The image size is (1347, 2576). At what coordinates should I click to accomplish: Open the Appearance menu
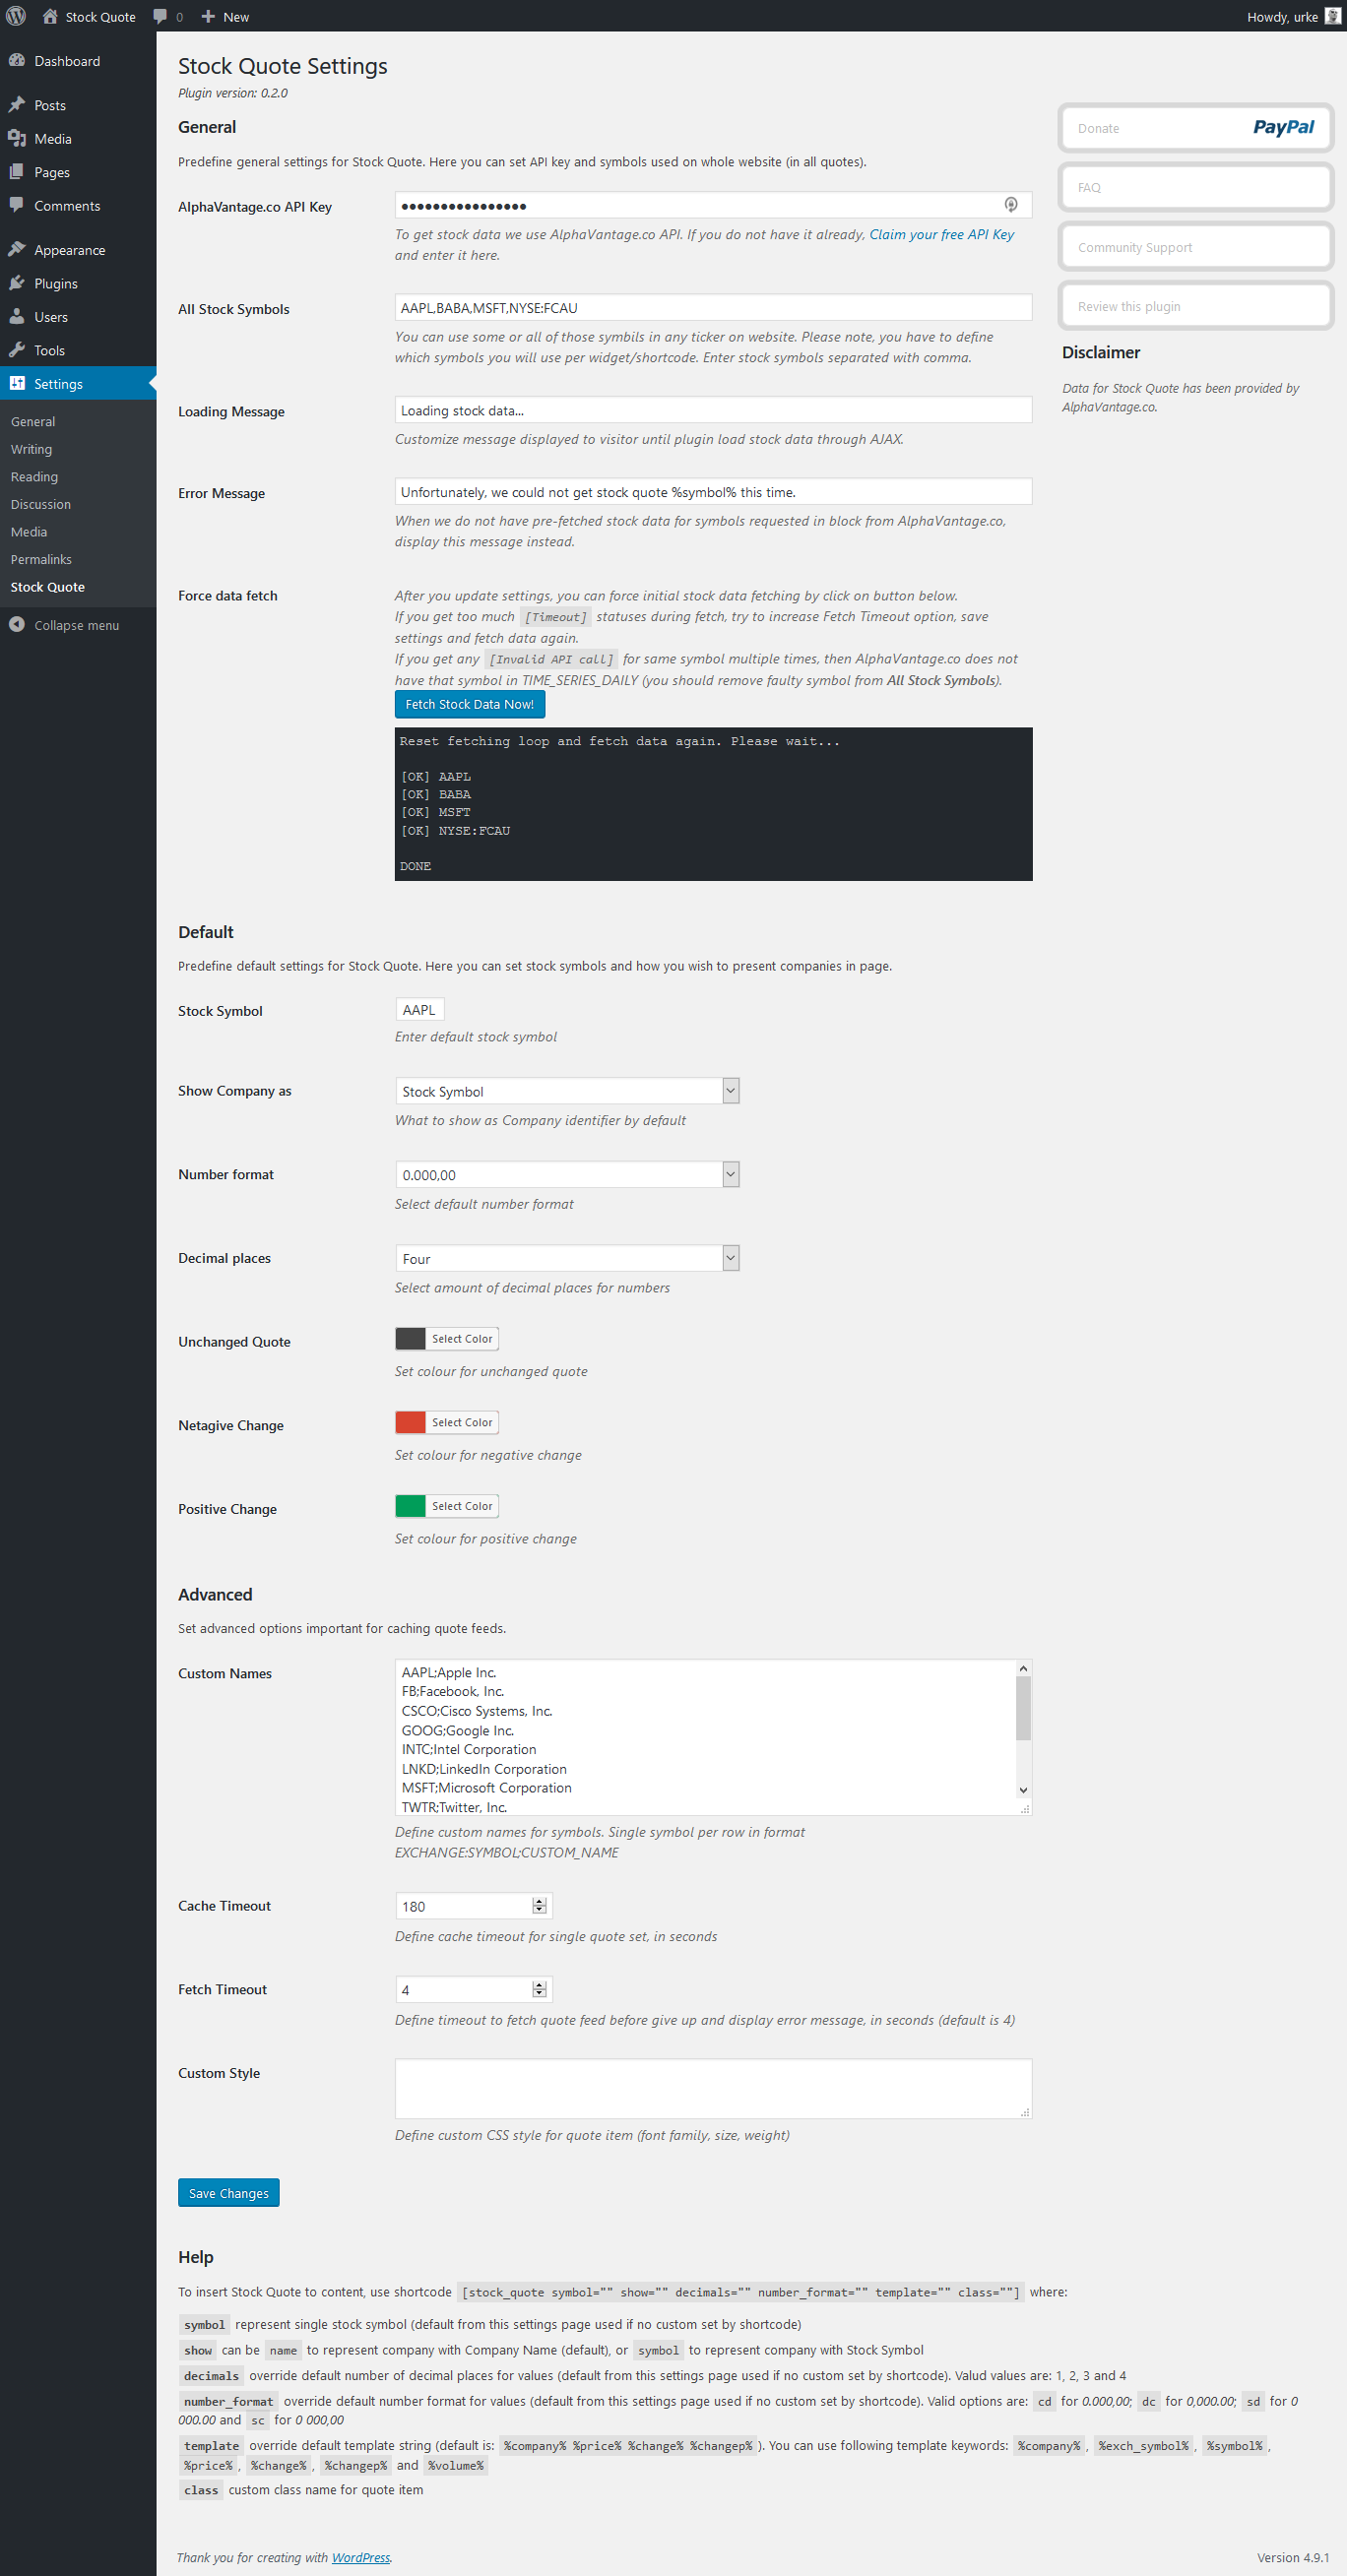coord(78,250)
